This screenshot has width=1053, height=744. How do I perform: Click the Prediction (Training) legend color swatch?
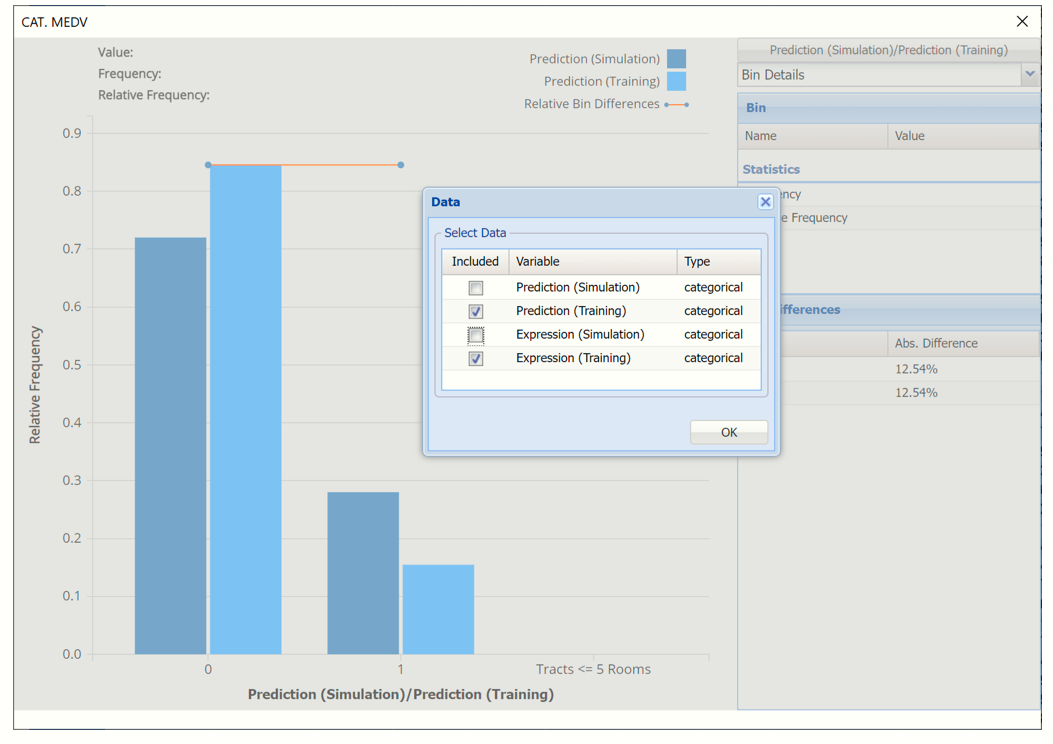pos(677,82)
